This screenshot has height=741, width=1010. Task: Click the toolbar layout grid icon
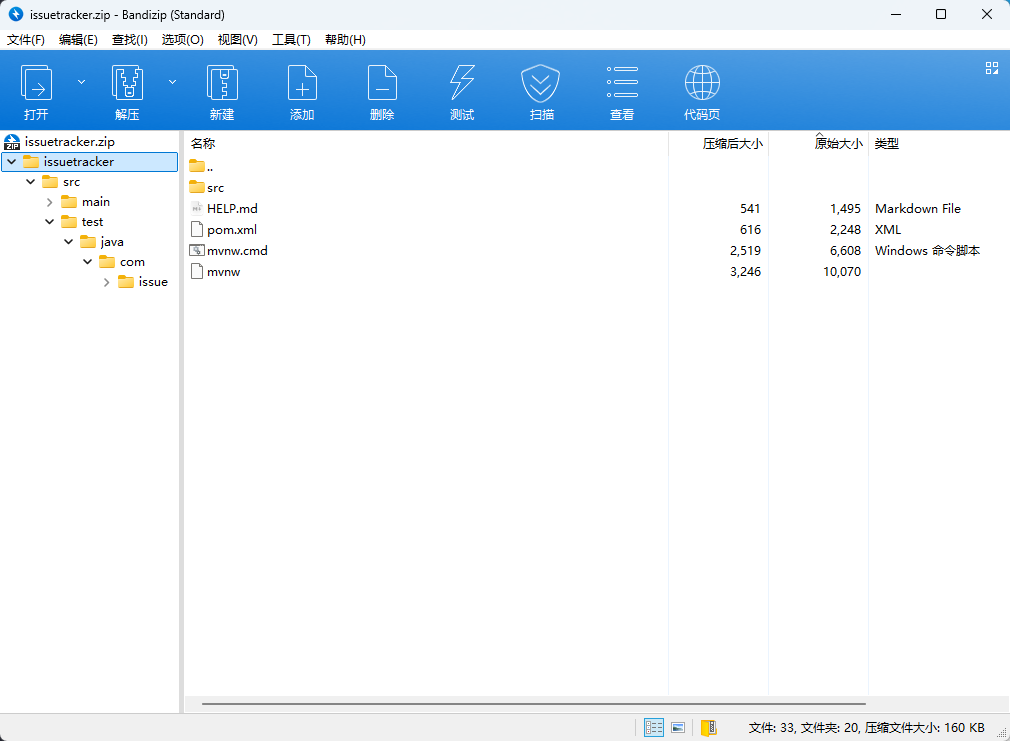click(992, 68)
